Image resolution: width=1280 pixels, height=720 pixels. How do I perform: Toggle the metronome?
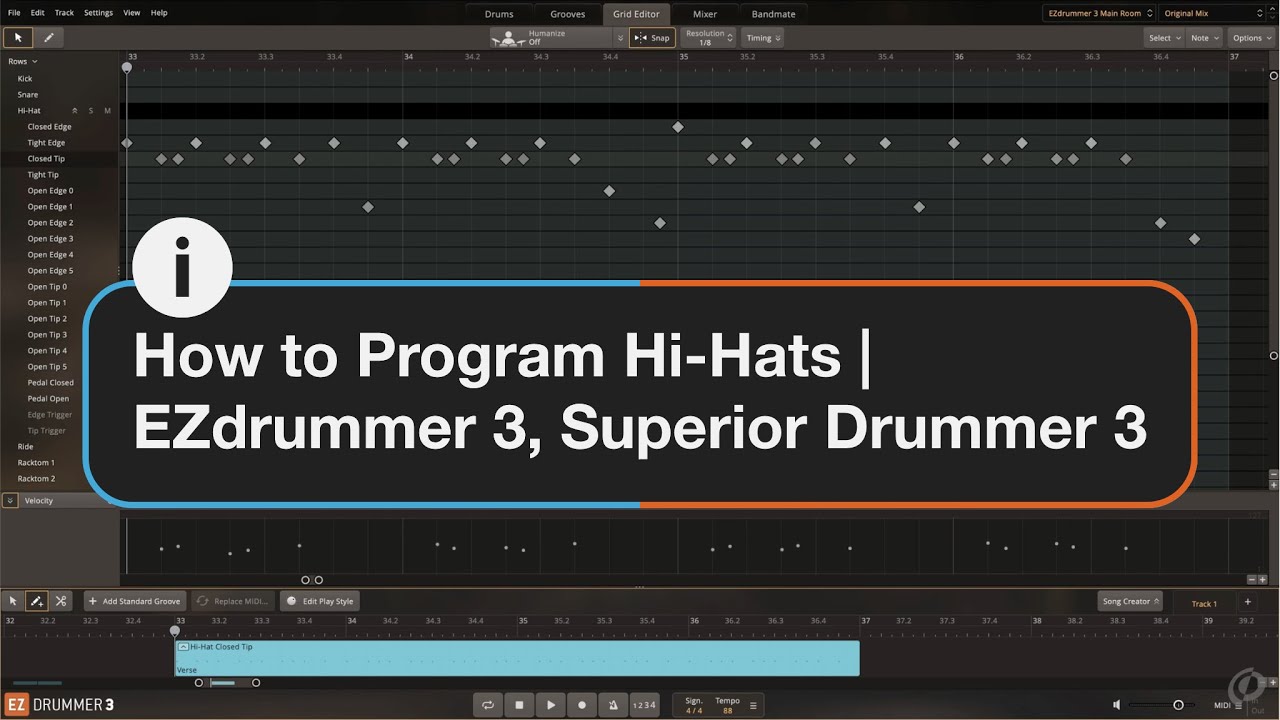[x=613, y=705]
